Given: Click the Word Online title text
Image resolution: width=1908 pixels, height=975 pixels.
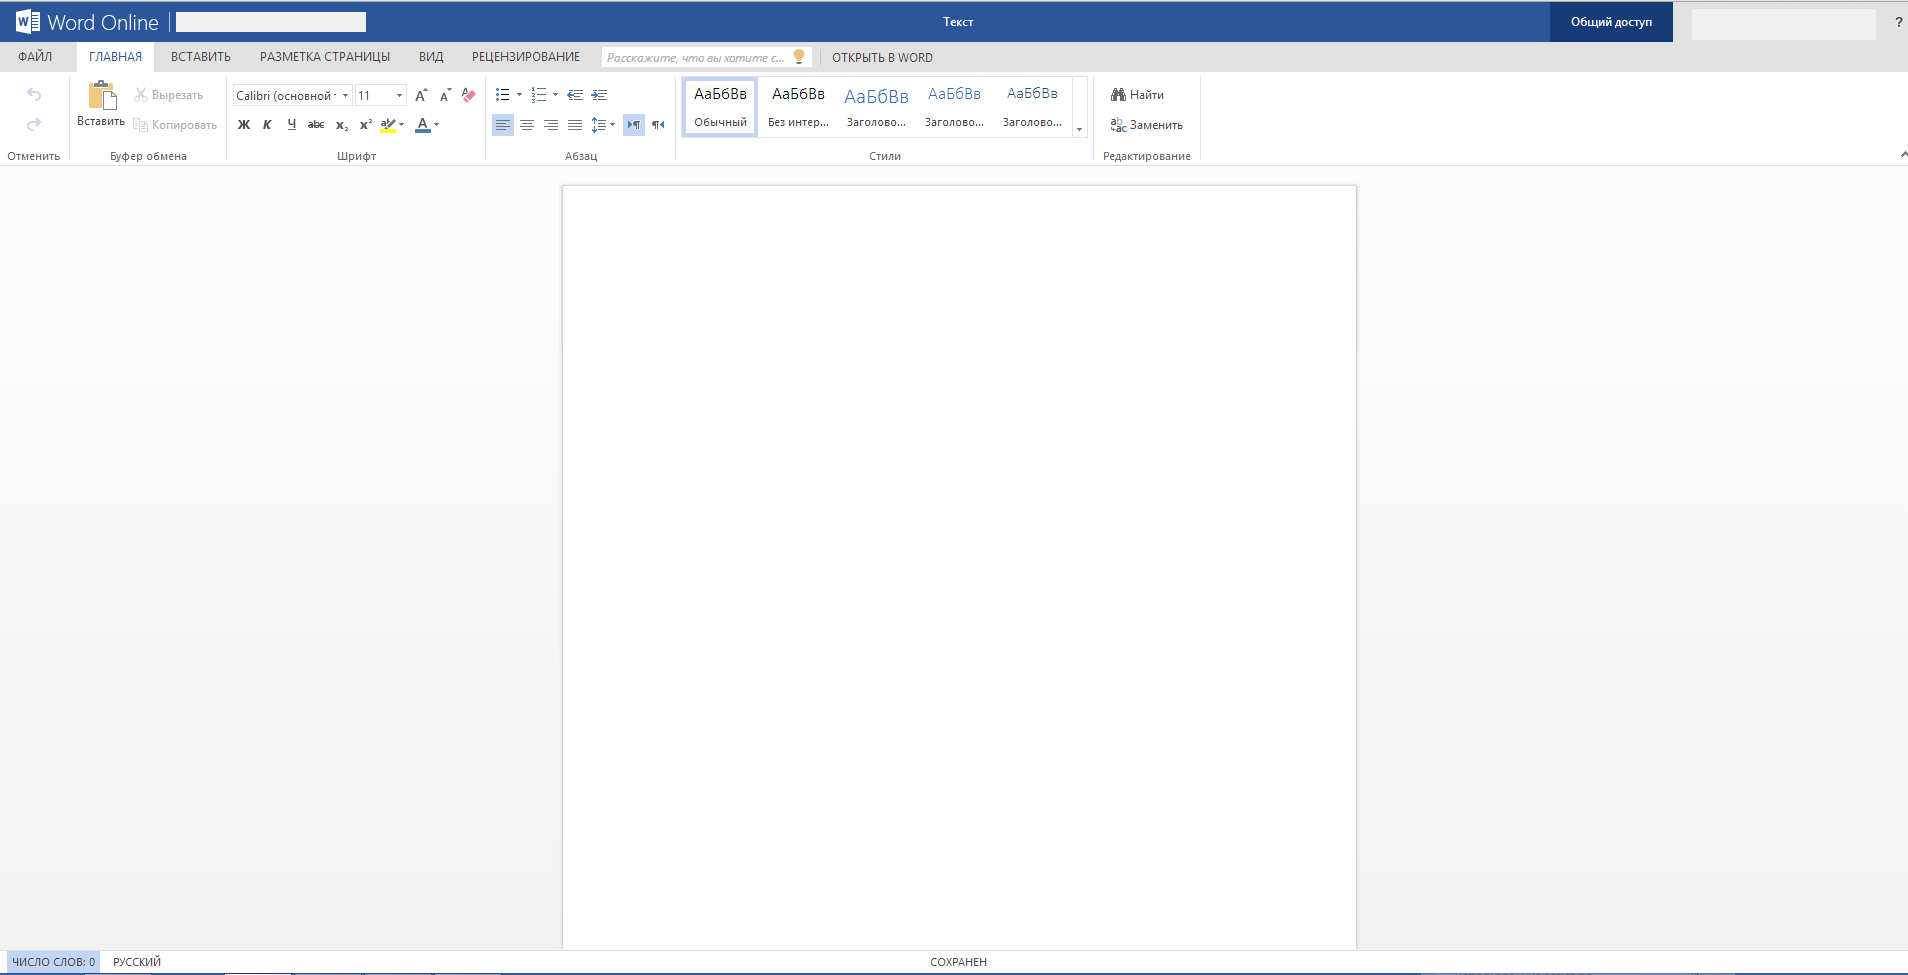Looking at the screenshot, I should (x=103, y=22).
